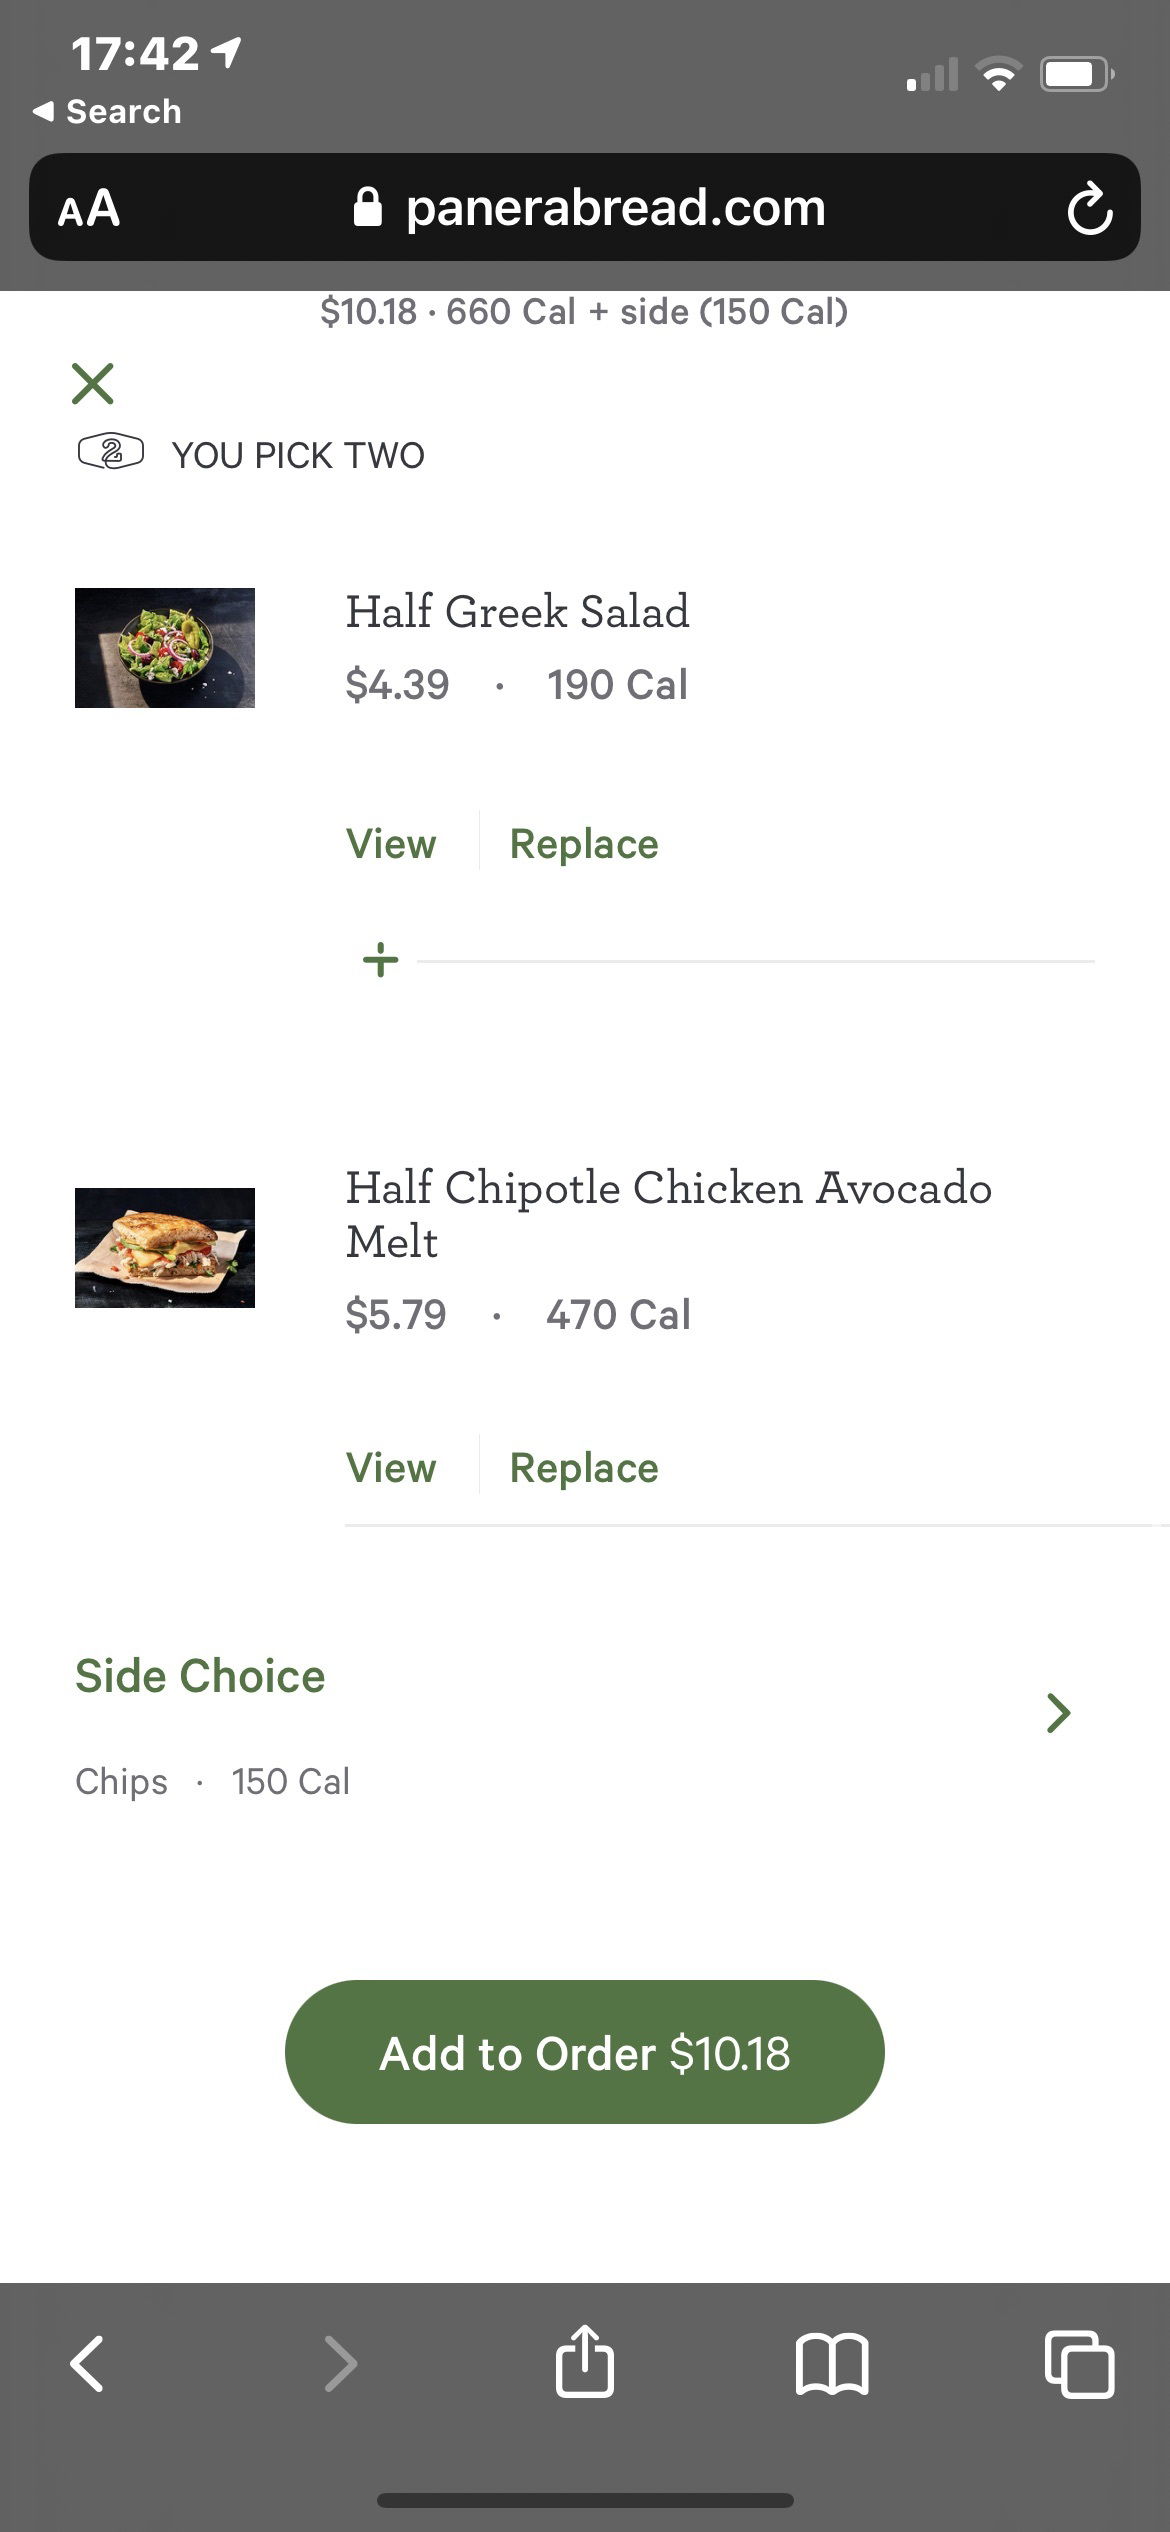Tap the Chipotle Chicken Melt thumbnail

[x=165, y=1248]
